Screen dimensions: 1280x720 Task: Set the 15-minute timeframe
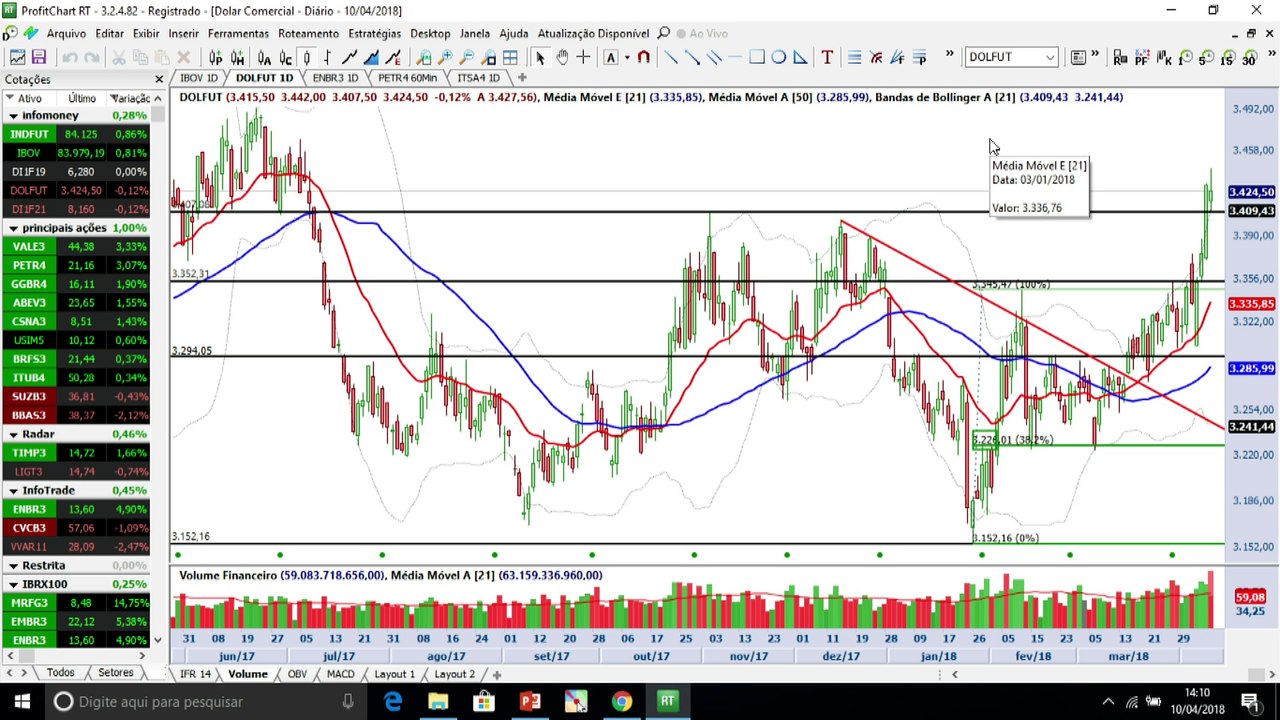click(1227, 57)
